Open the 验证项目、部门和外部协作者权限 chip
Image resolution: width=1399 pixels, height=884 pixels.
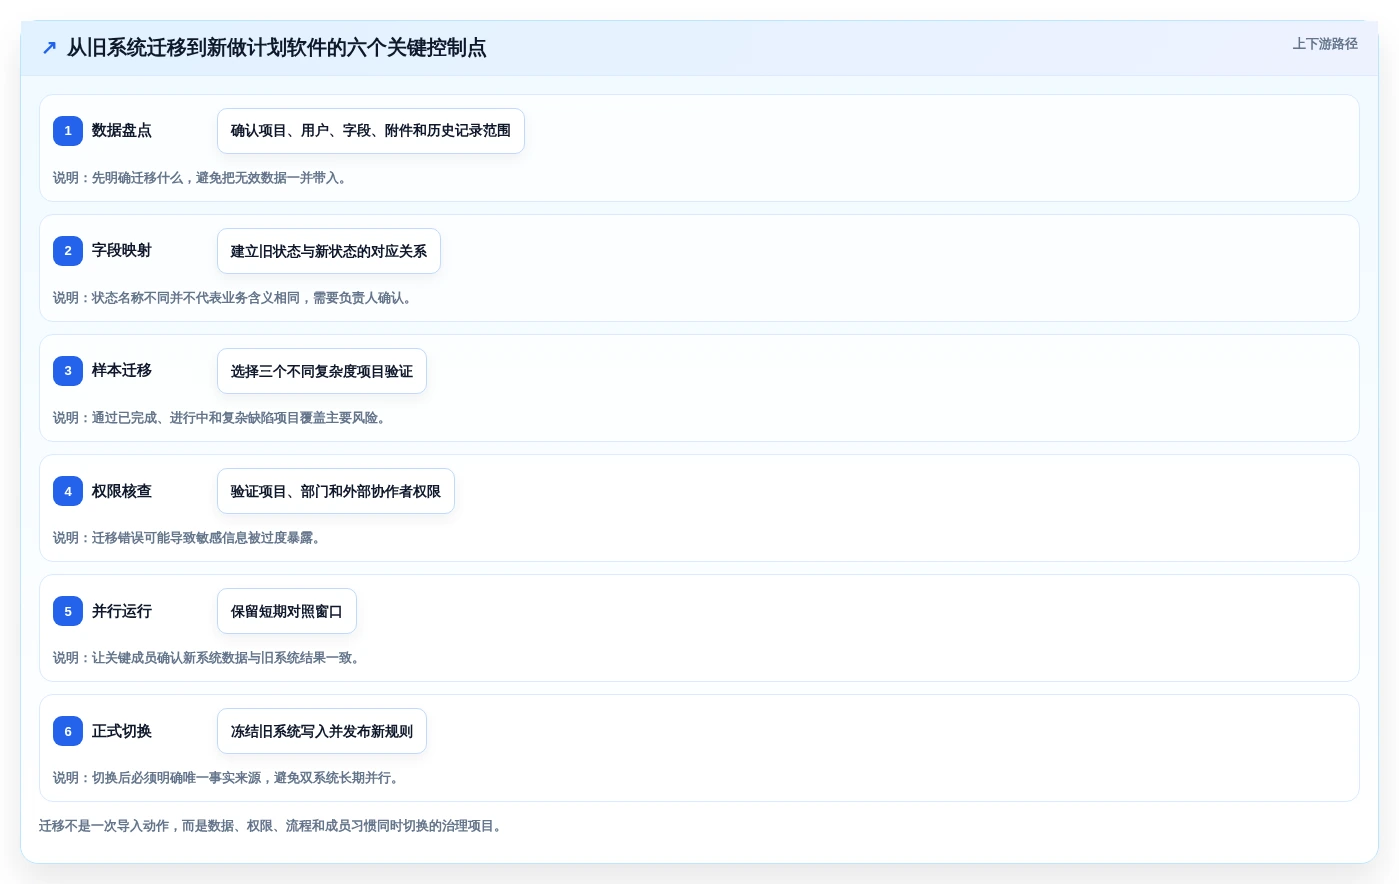point(336,491)
